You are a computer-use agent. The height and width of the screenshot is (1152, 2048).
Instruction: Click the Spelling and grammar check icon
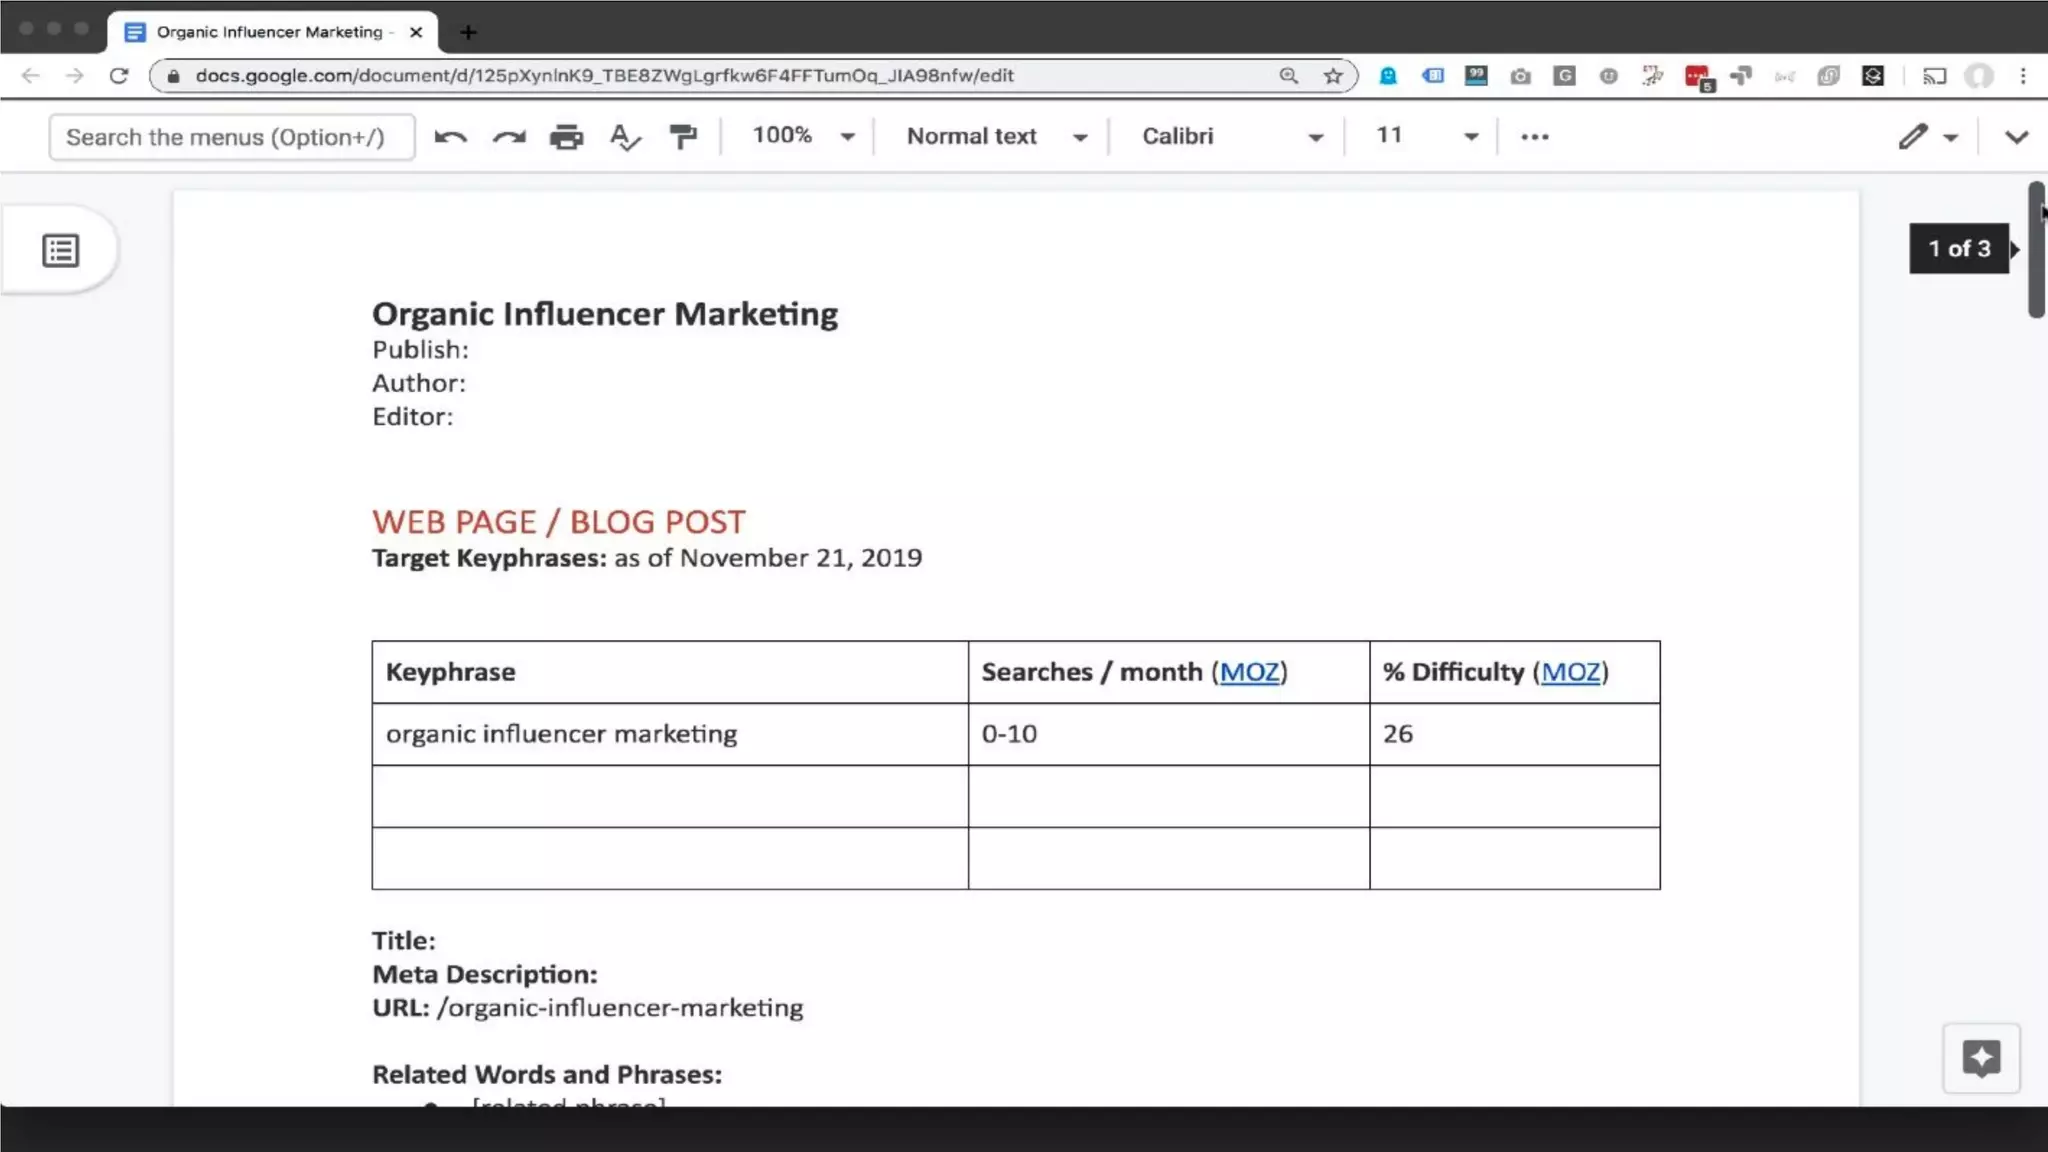coord(625,137)
